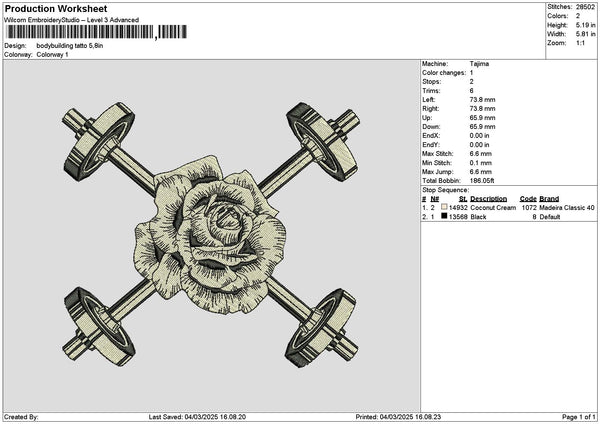Click the St. column header

click(463, 198)
